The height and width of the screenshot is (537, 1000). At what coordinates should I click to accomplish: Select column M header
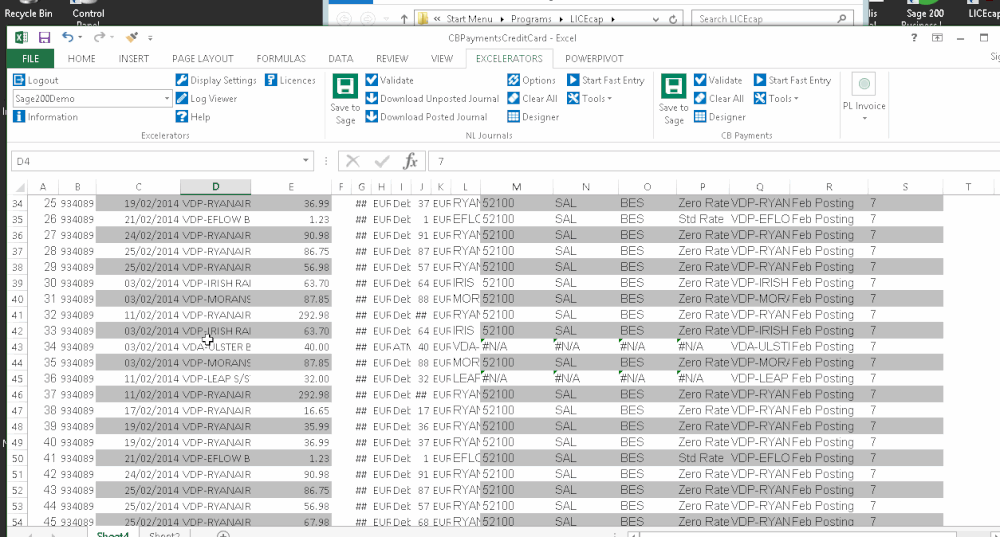coord(517,187)
